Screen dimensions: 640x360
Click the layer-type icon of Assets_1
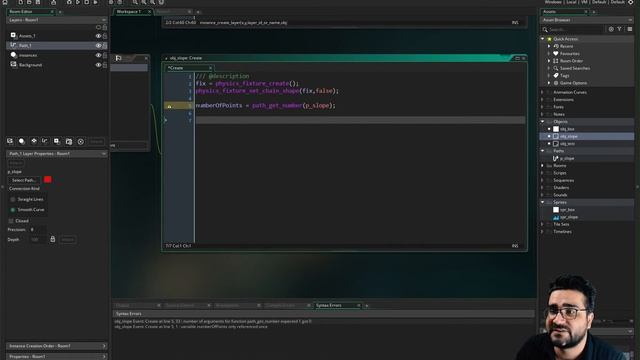pyautogui.click(x=13, y=36)
